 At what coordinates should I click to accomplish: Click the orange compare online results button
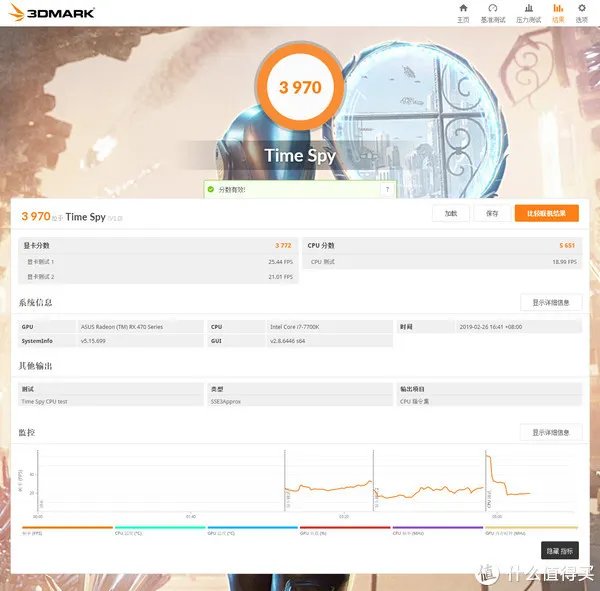tap(546, 213)
